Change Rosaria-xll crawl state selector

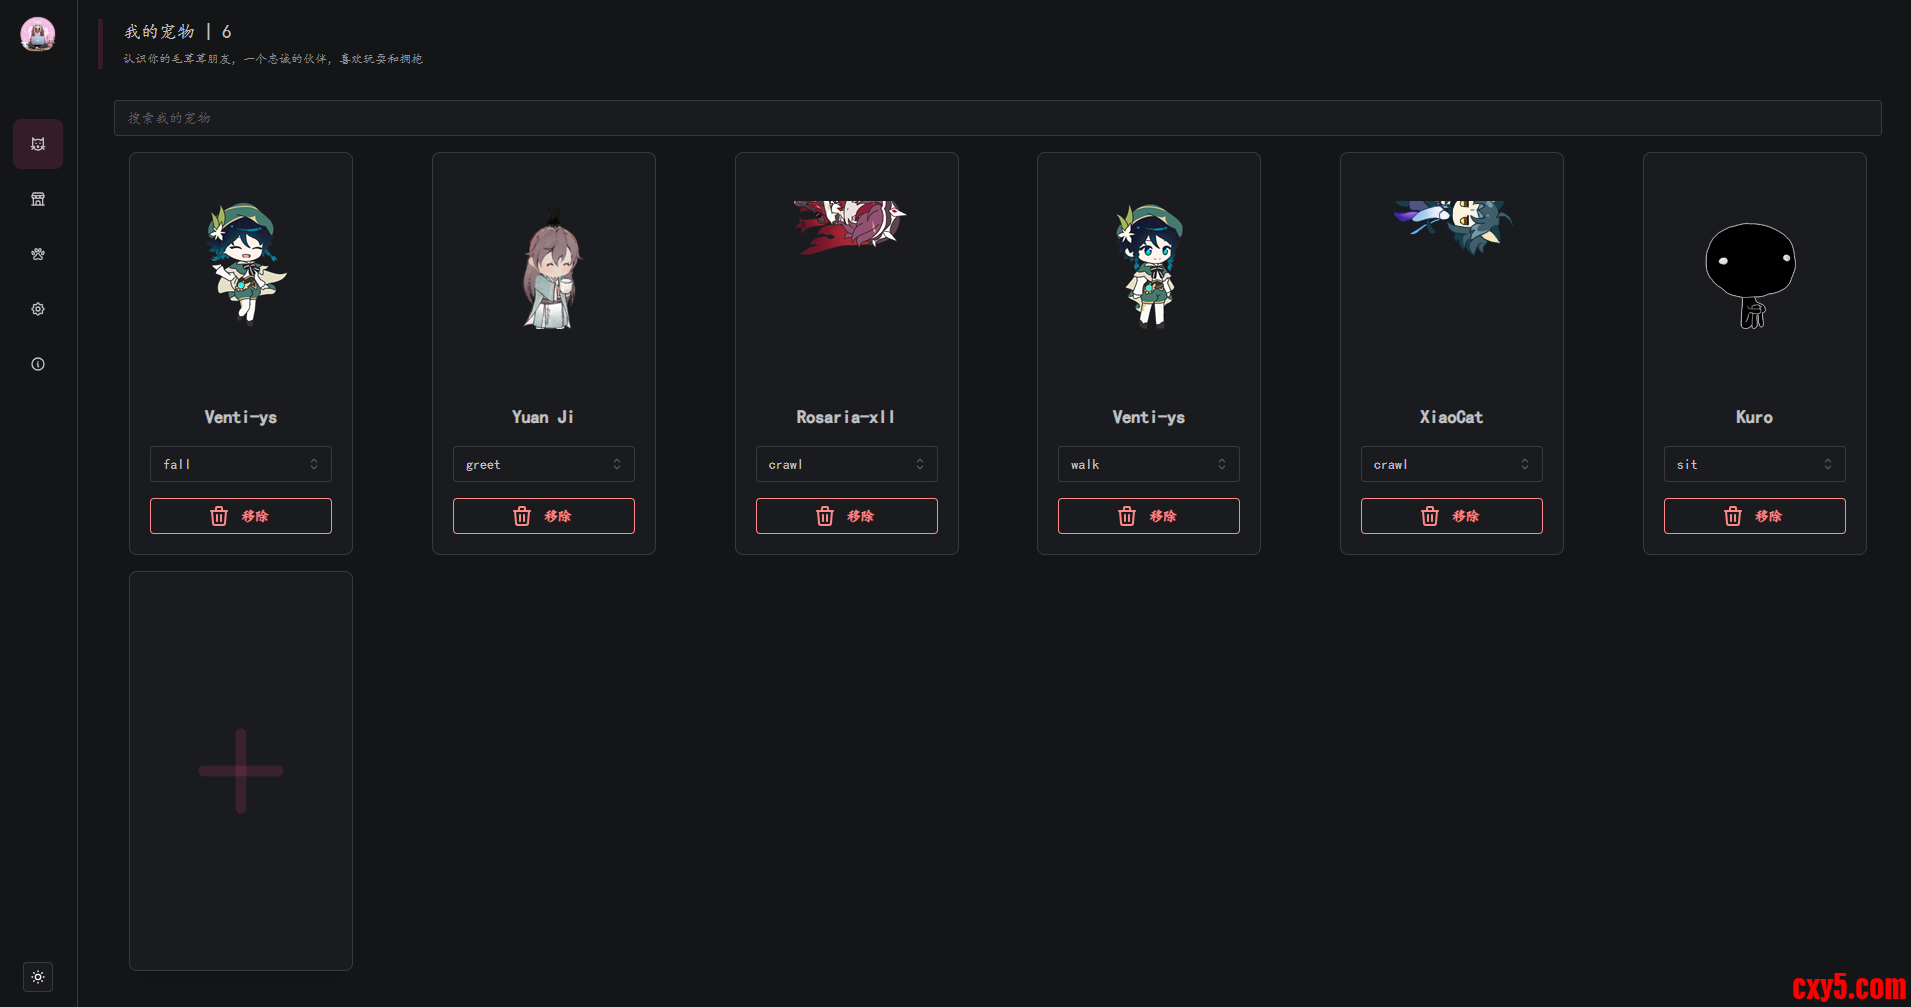(847, 464)
